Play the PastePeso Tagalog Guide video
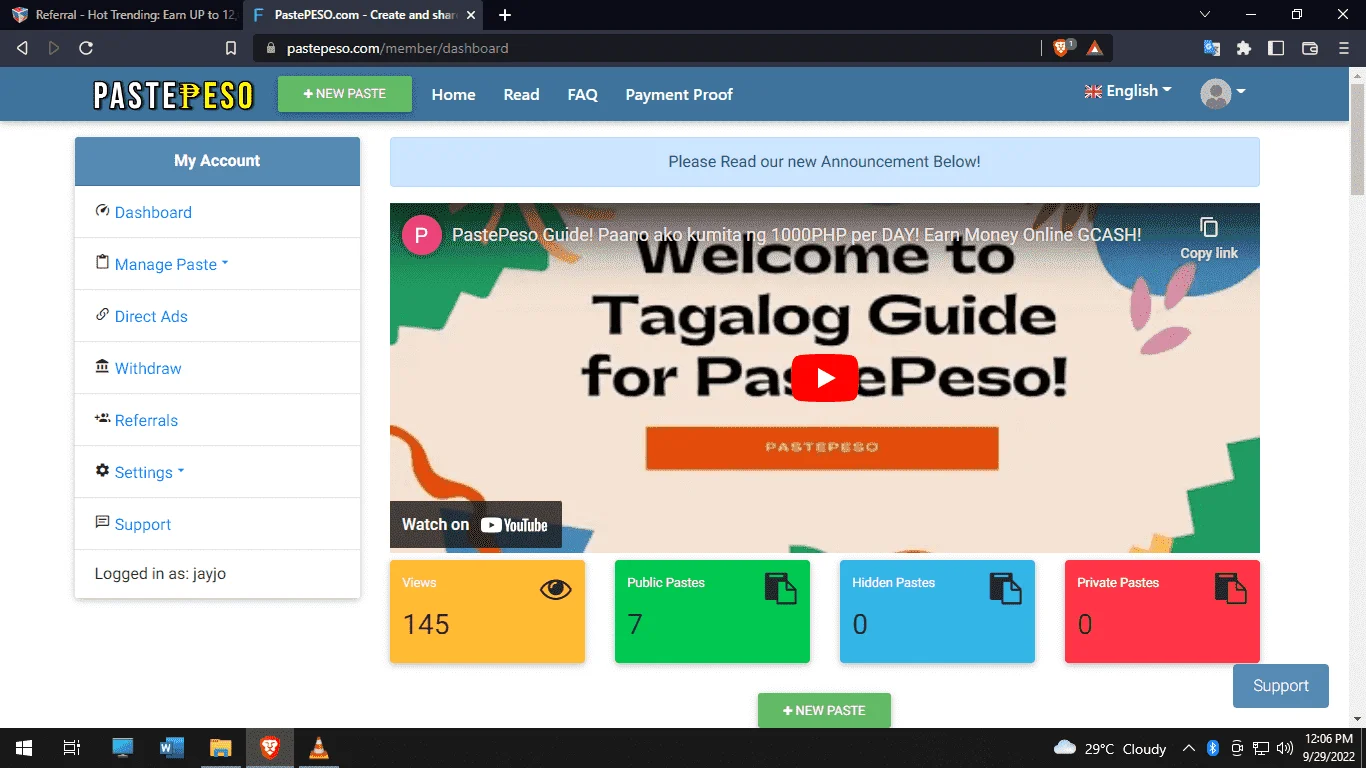The width and height of the screenshot is (1366, 768). [825, 378]
